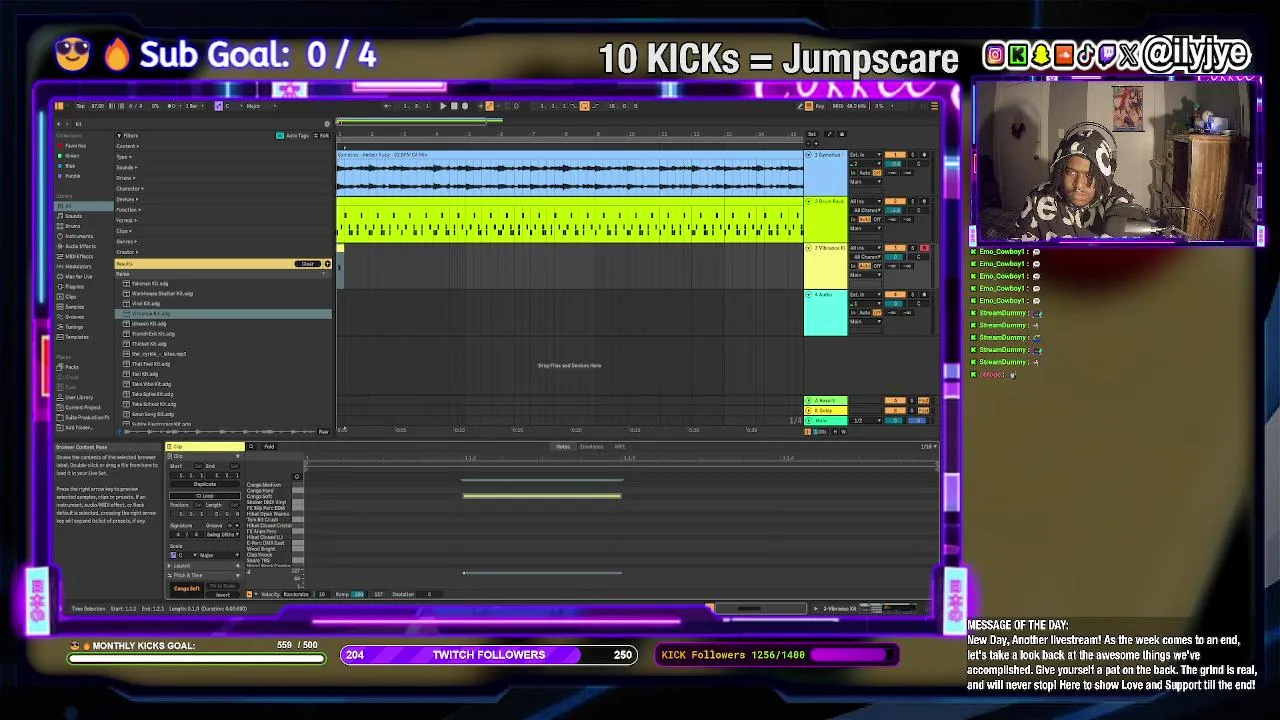Select the yellow Clip tab
Screen dimensions: 1280x720
pos(205,447)
